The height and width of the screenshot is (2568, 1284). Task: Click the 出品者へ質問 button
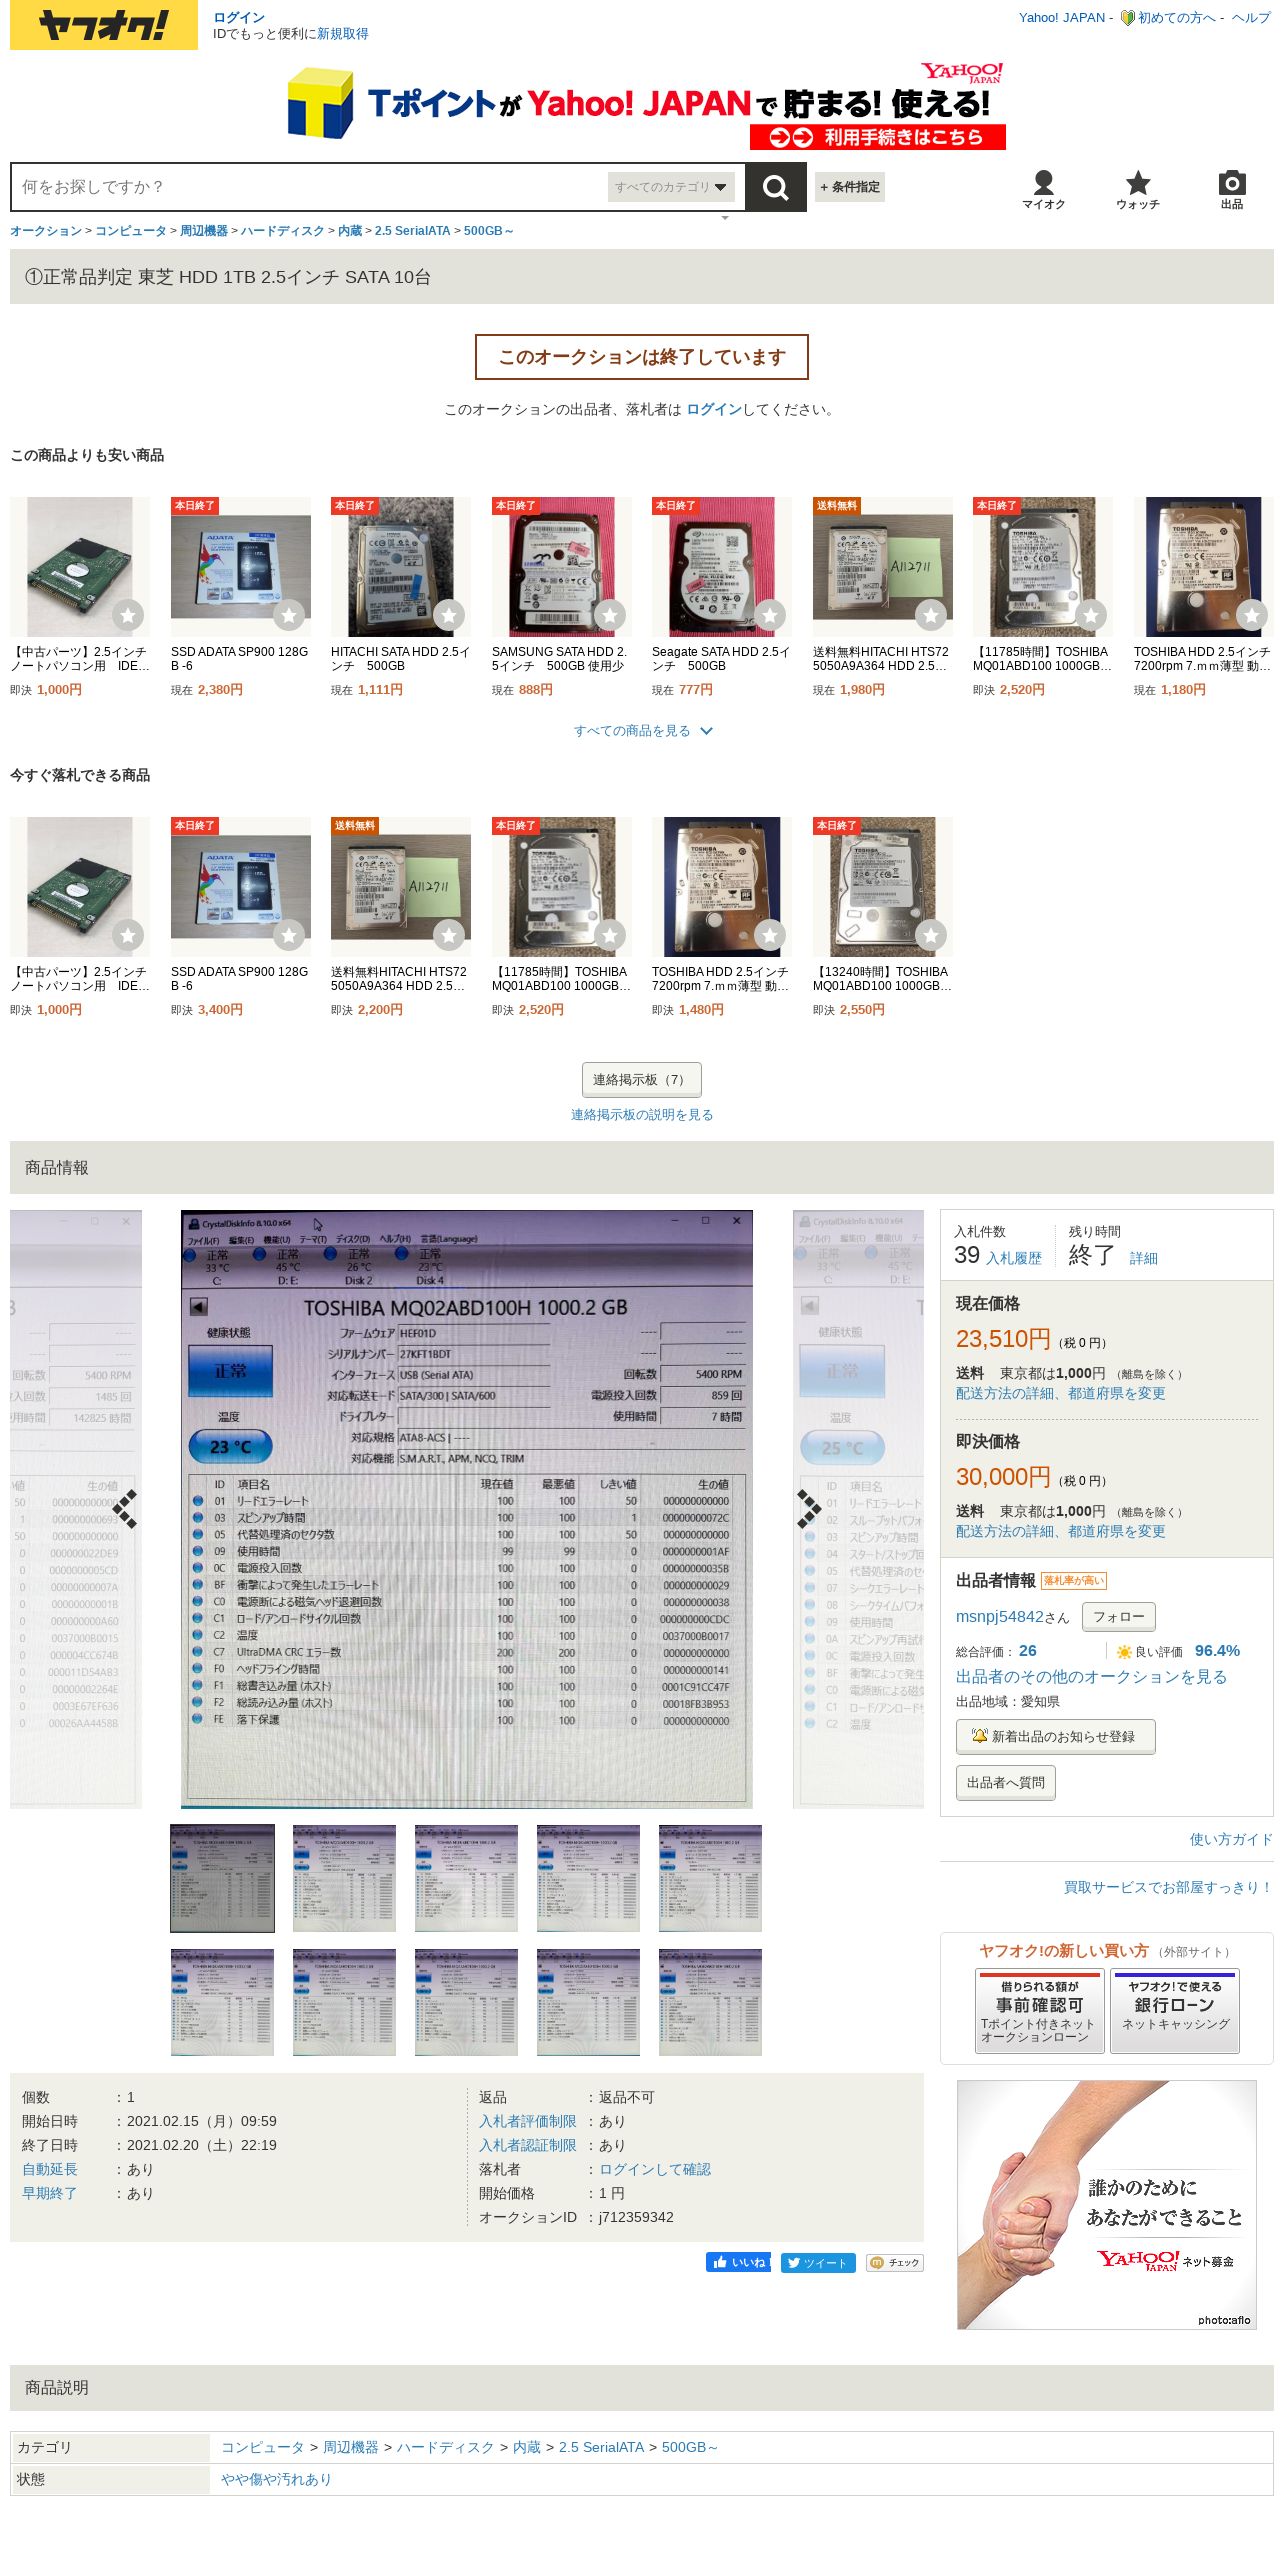[1005, 1782]
